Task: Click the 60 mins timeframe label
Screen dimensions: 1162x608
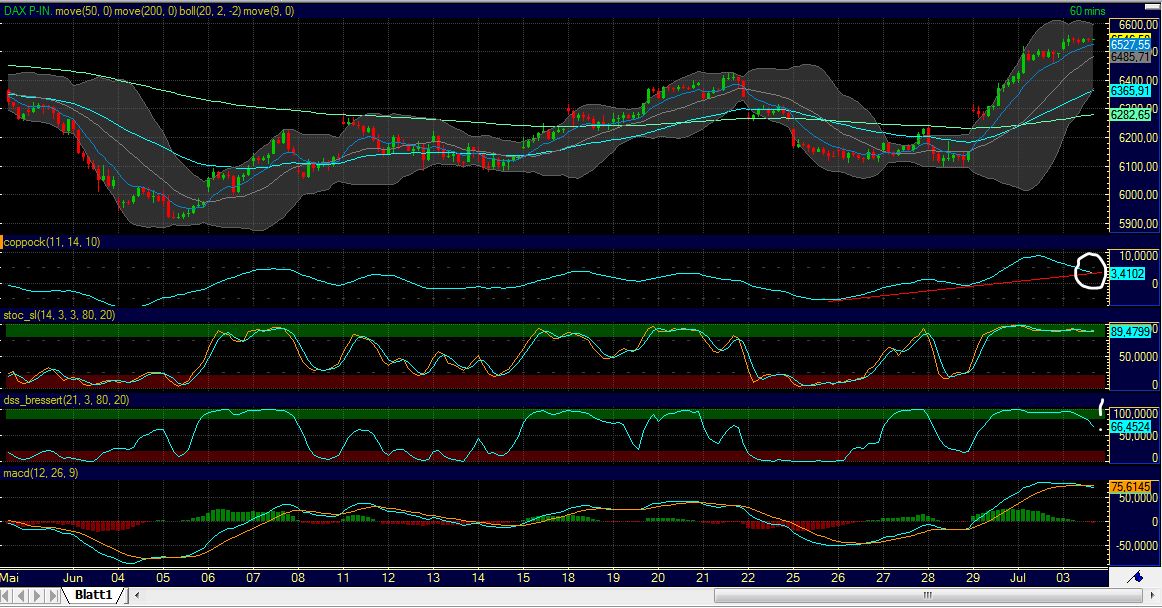Action: point(1087,11)
